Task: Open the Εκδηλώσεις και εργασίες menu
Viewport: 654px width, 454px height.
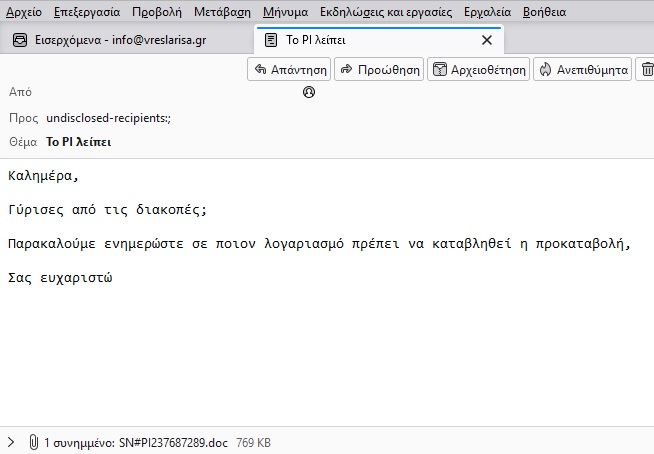Action: tap(386, 12)
